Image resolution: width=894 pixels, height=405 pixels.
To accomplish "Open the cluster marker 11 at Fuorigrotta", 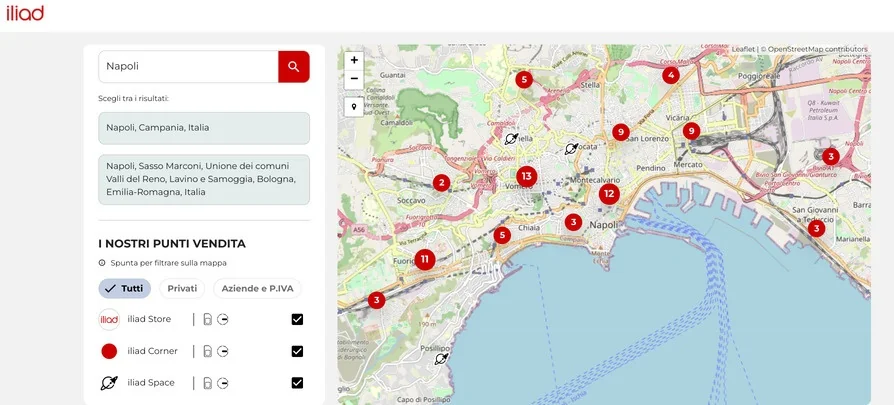I will pos(425,260).
